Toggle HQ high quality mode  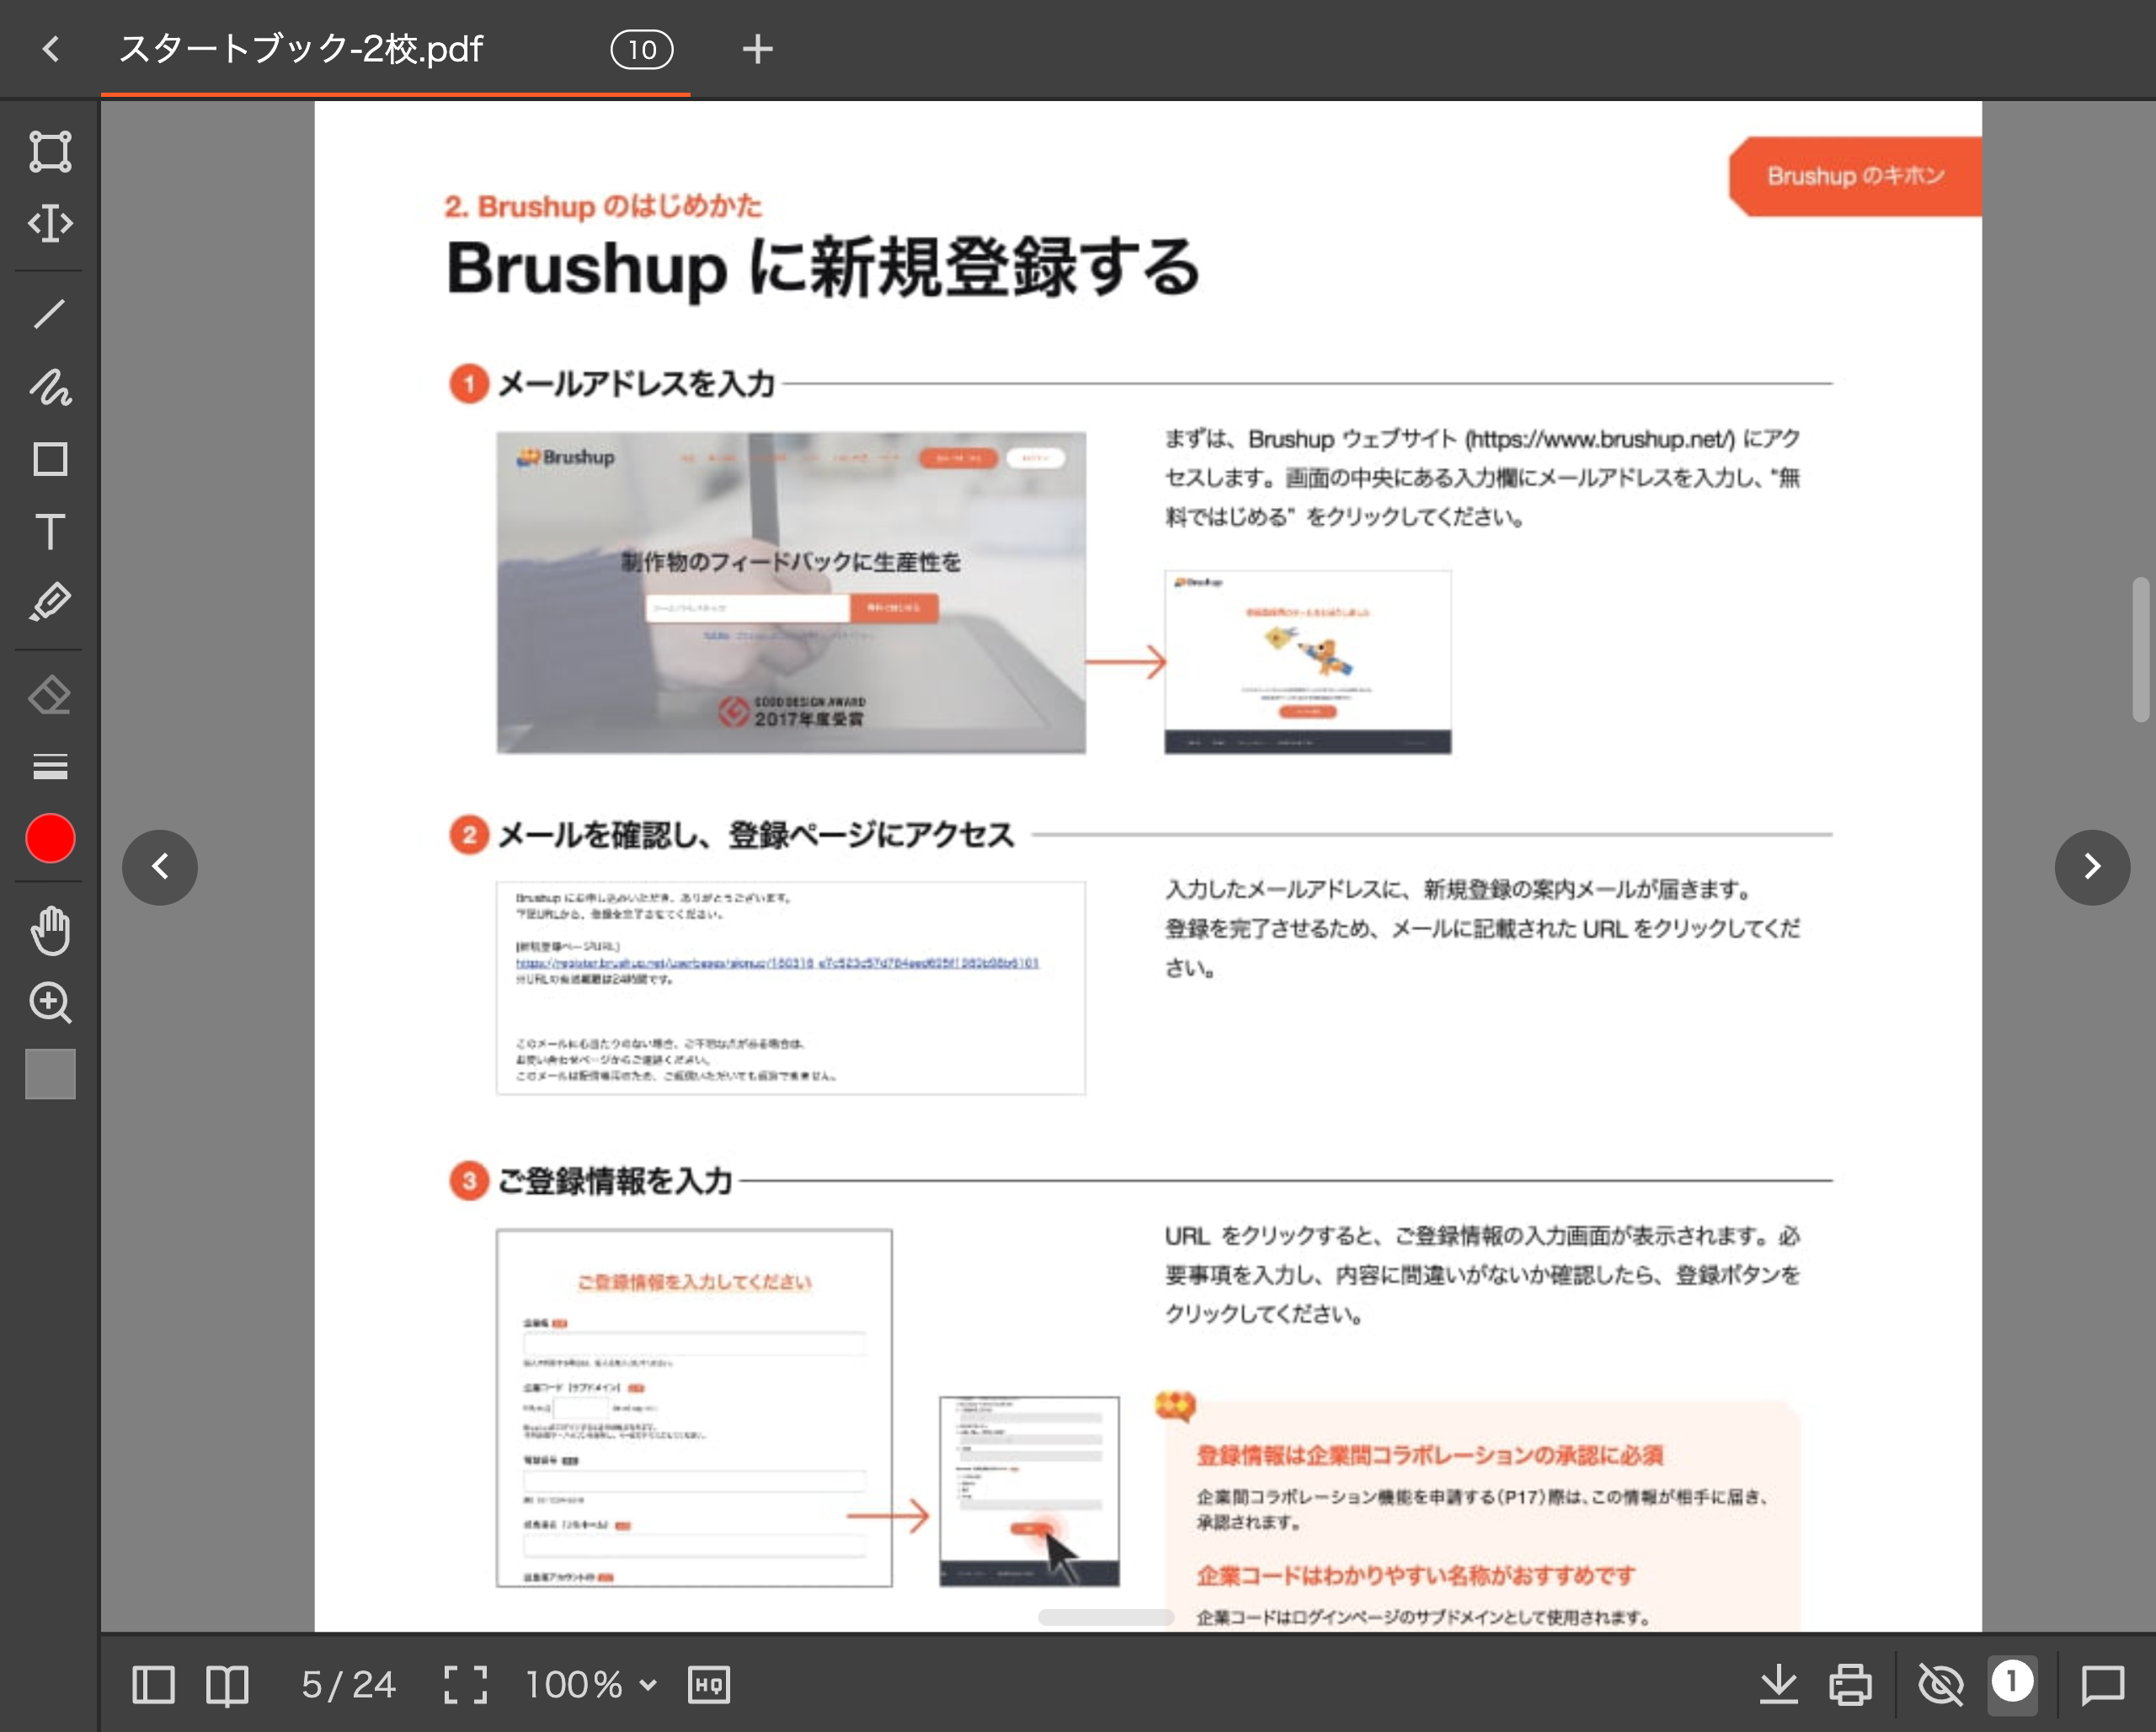click(x=709, y=1685)
